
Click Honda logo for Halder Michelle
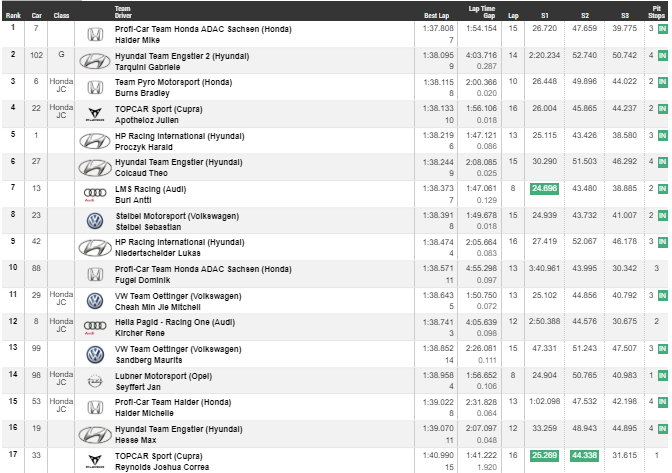pyautogui.click(x=95, y=407)
